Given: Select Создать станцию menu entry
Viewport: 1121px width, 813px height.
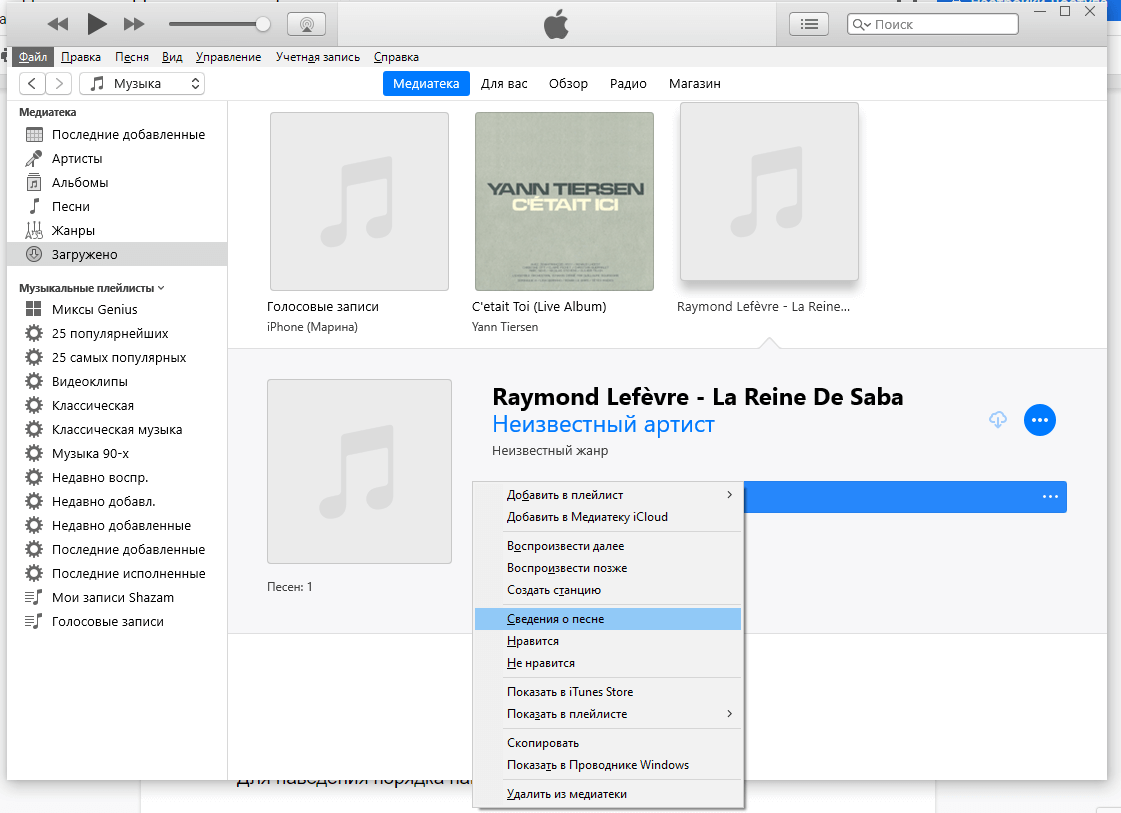Looking at the screenshot, I should pos(608,591).
